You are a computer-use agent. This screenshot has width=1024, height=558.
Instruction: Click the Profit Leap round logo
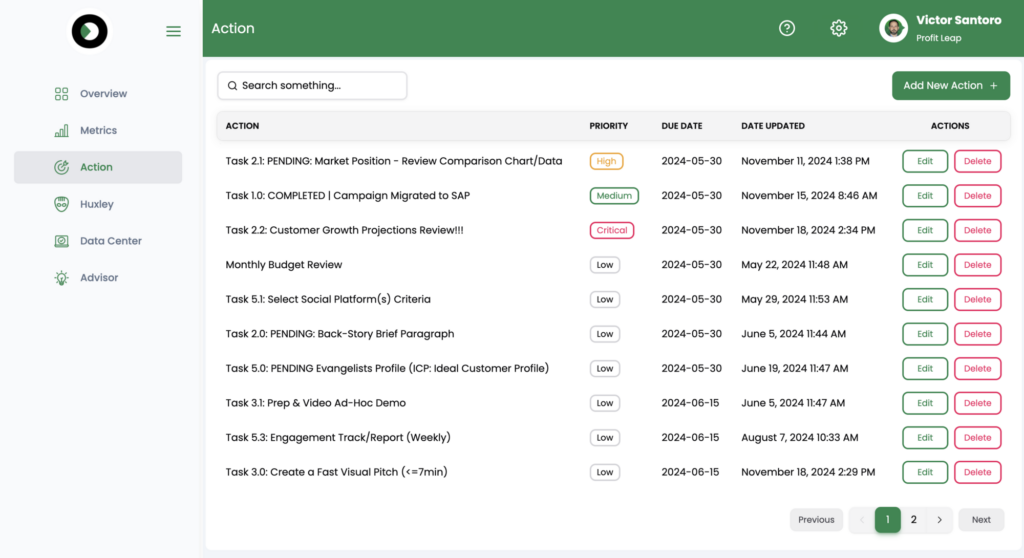click(x=89, y=31)
